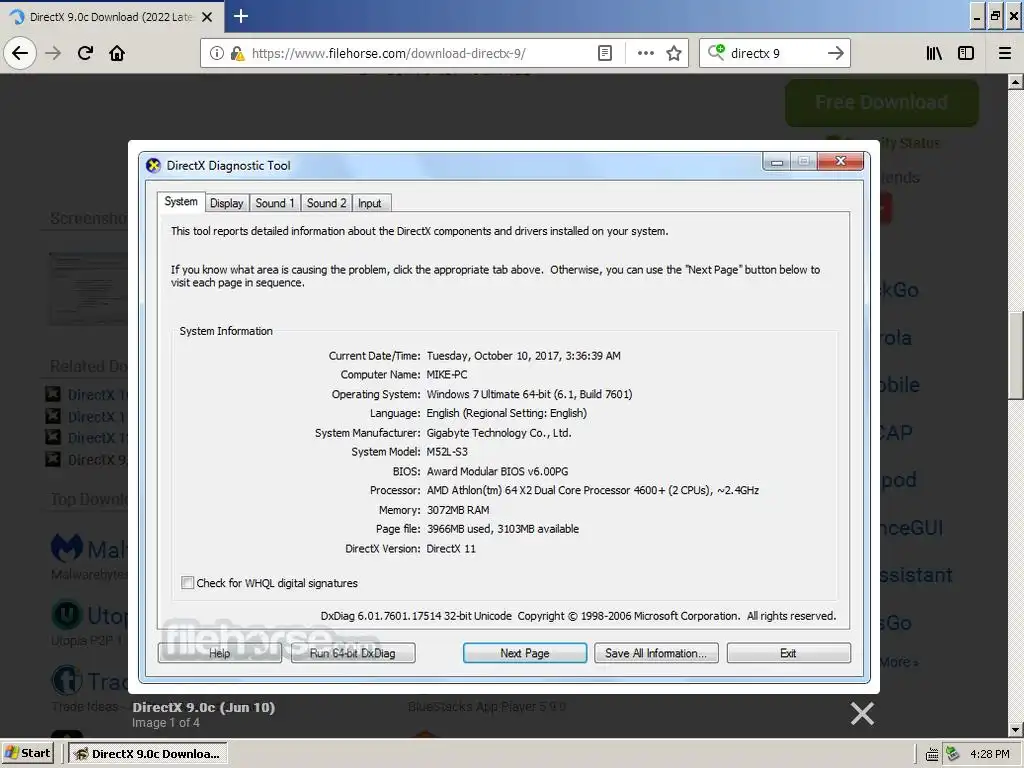Click the dimmed Free Download button
The height and width of the screenshot is (768, 1024).
click(882, 103)
